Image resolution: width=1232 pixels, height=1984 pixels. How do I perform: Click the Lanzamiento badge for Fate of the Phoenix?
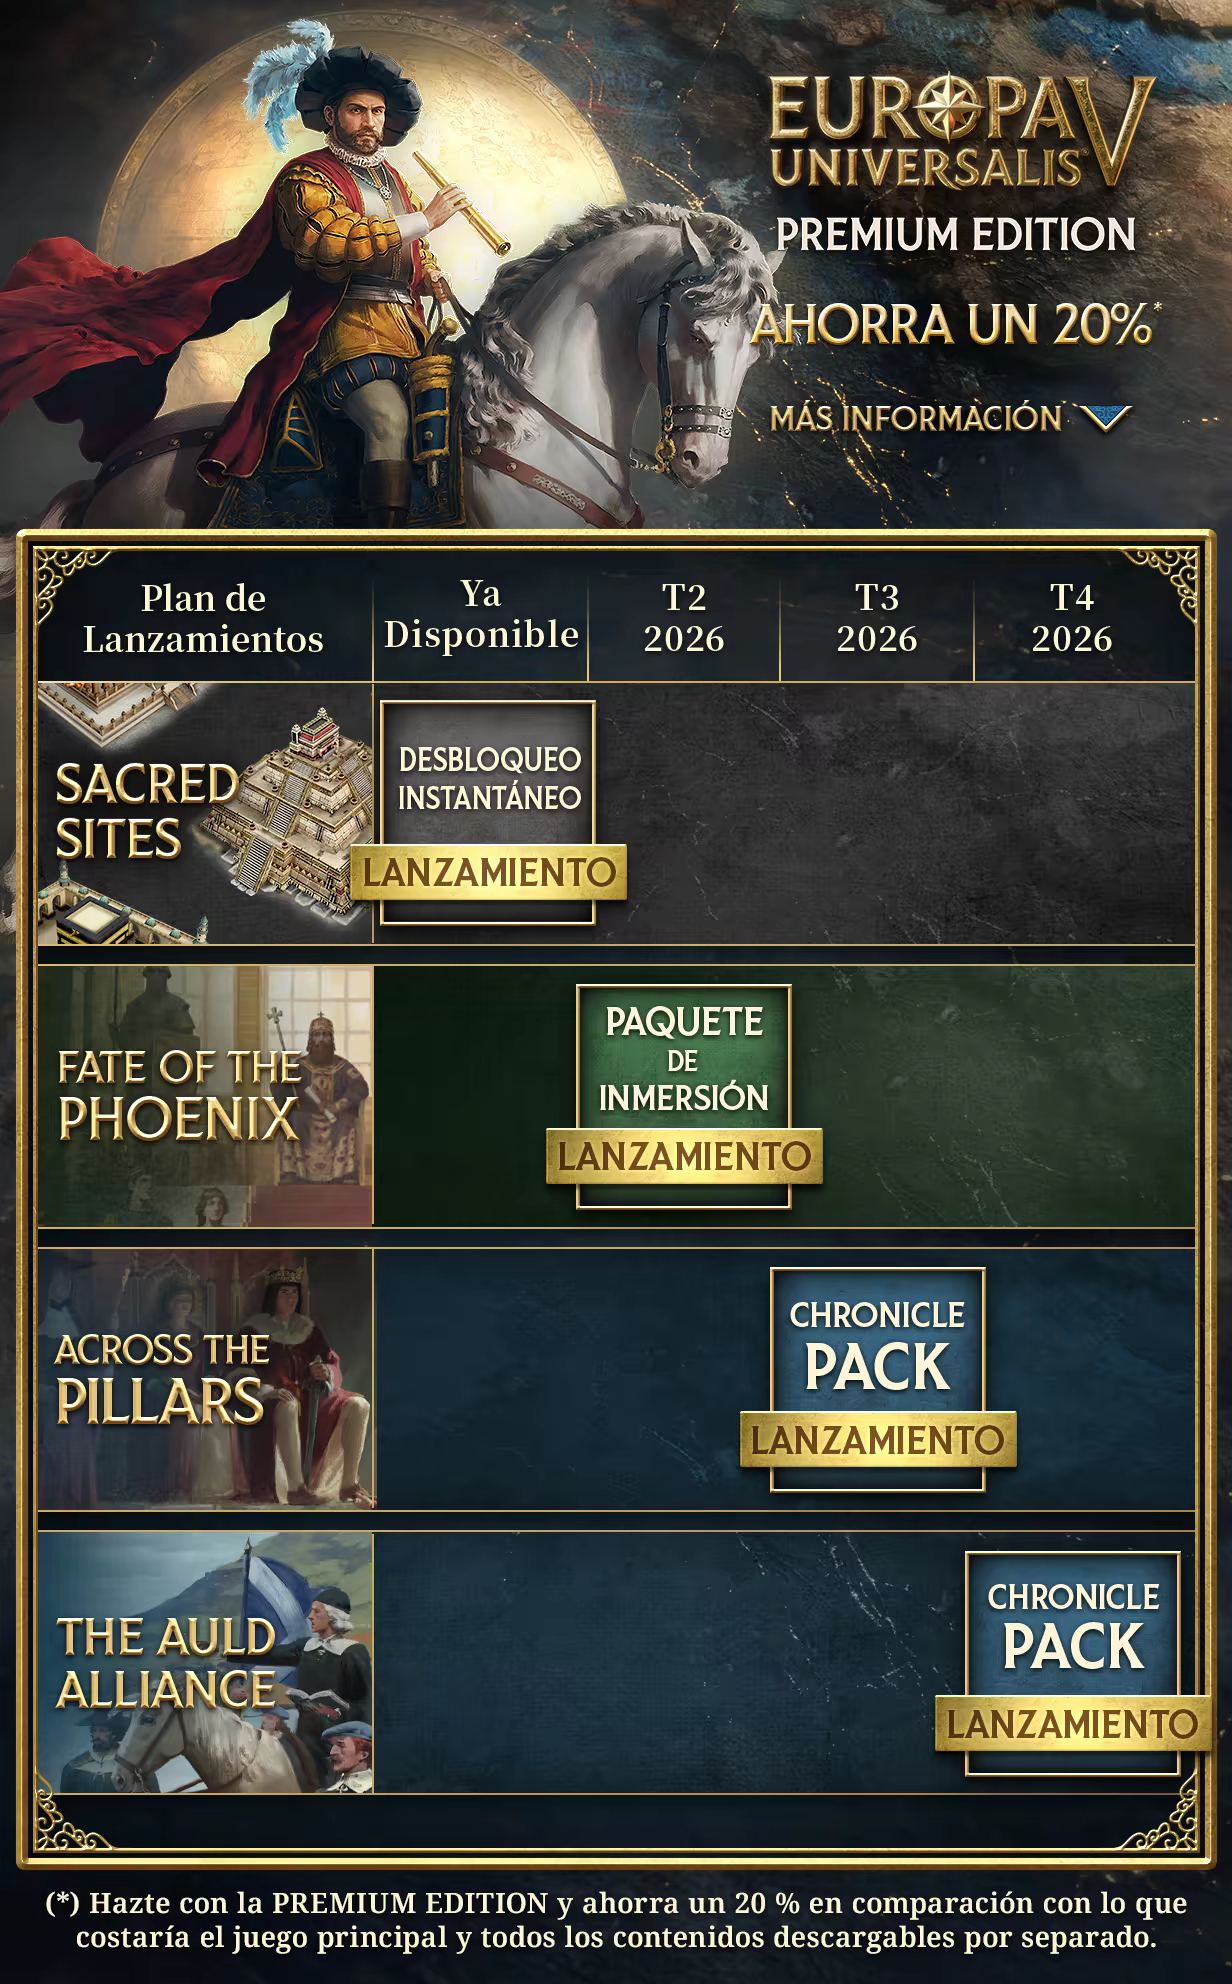(x=684, y=1156)
